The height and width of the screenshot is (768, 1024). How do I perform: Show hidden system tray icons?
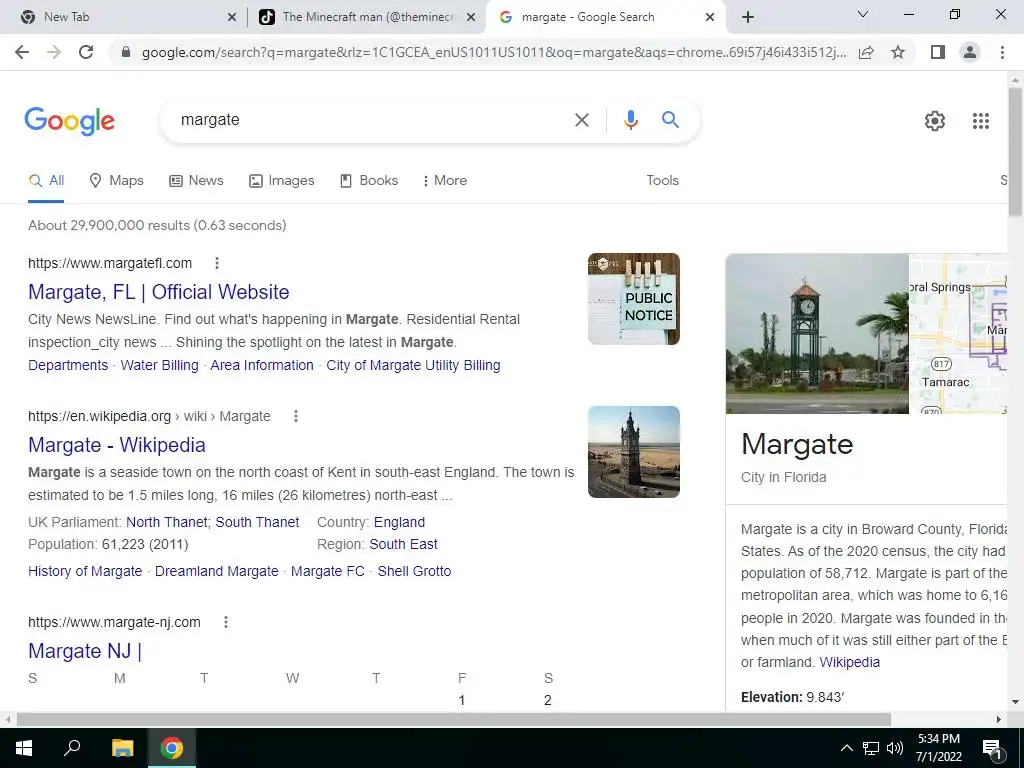click(x=846, y=748)
